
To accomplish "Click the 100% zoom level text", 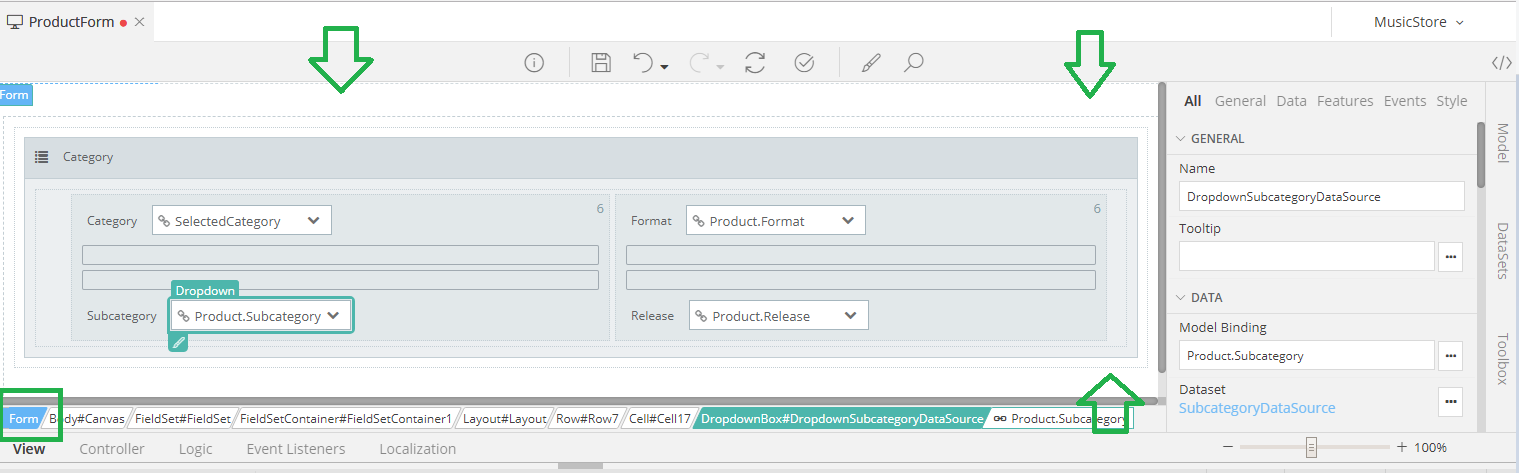I will (1431, 447).
